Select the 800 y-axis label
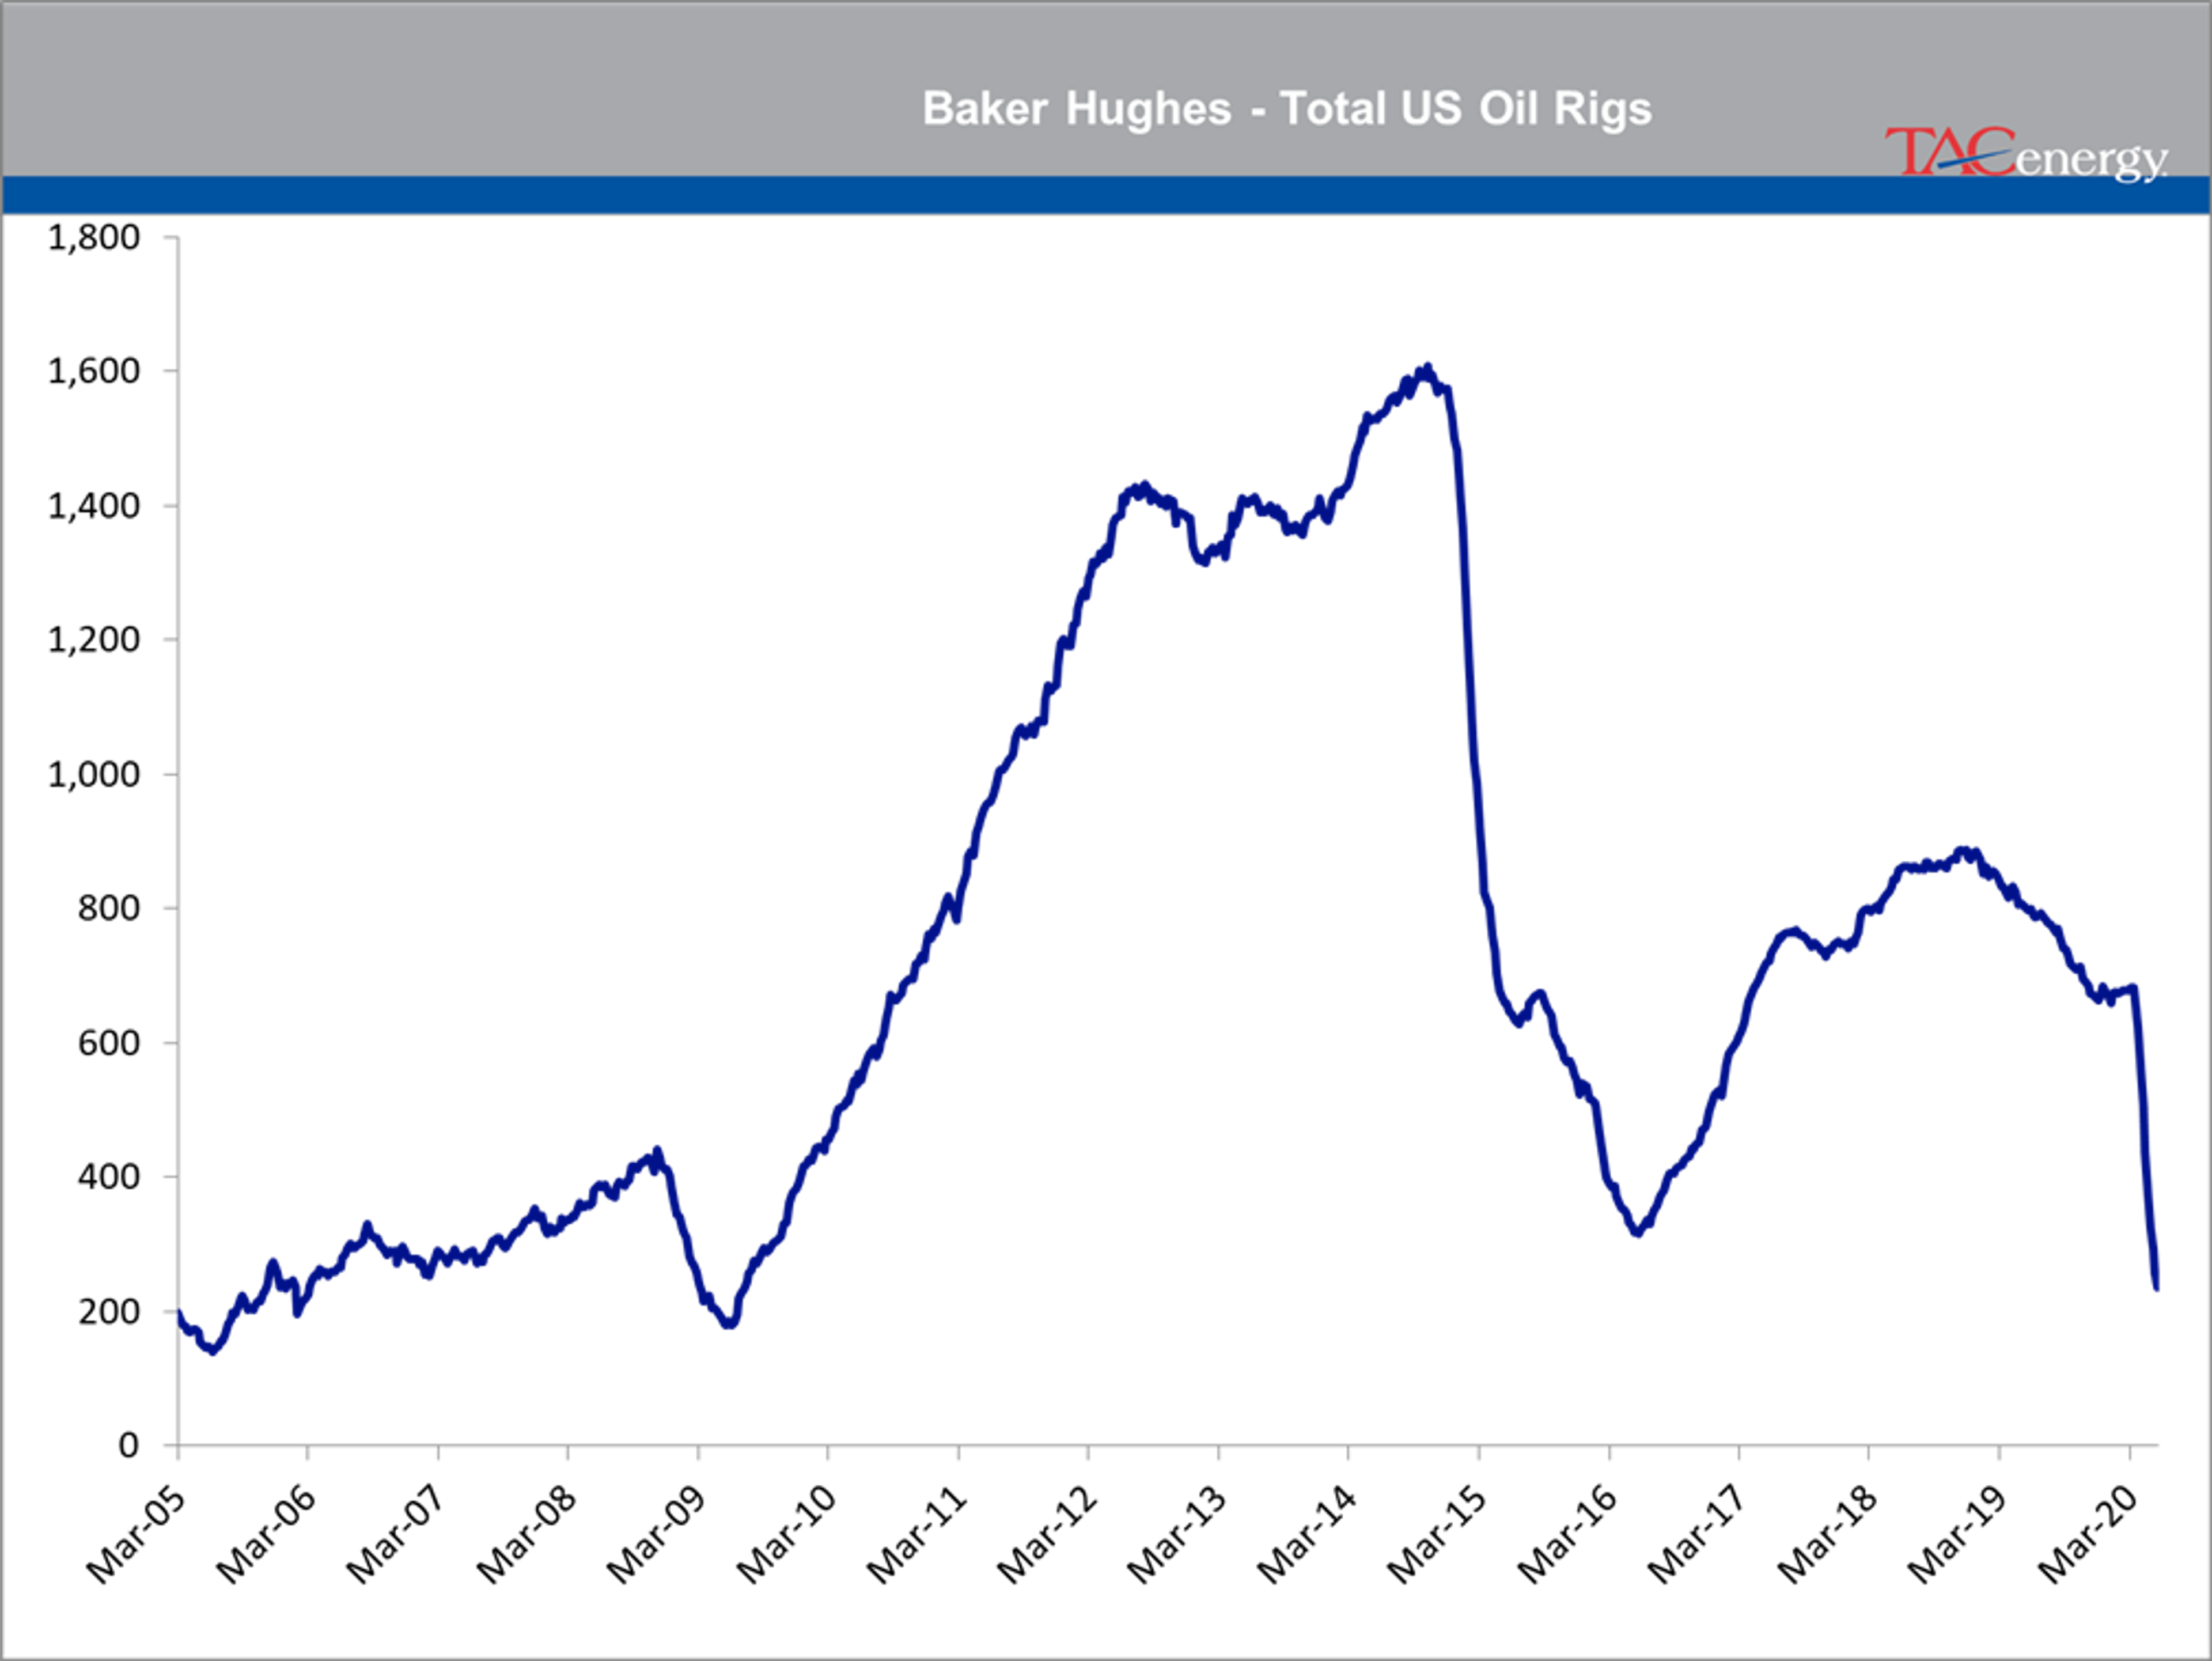This screenshot has width=2212, height=1661. (x=109, y=908)
